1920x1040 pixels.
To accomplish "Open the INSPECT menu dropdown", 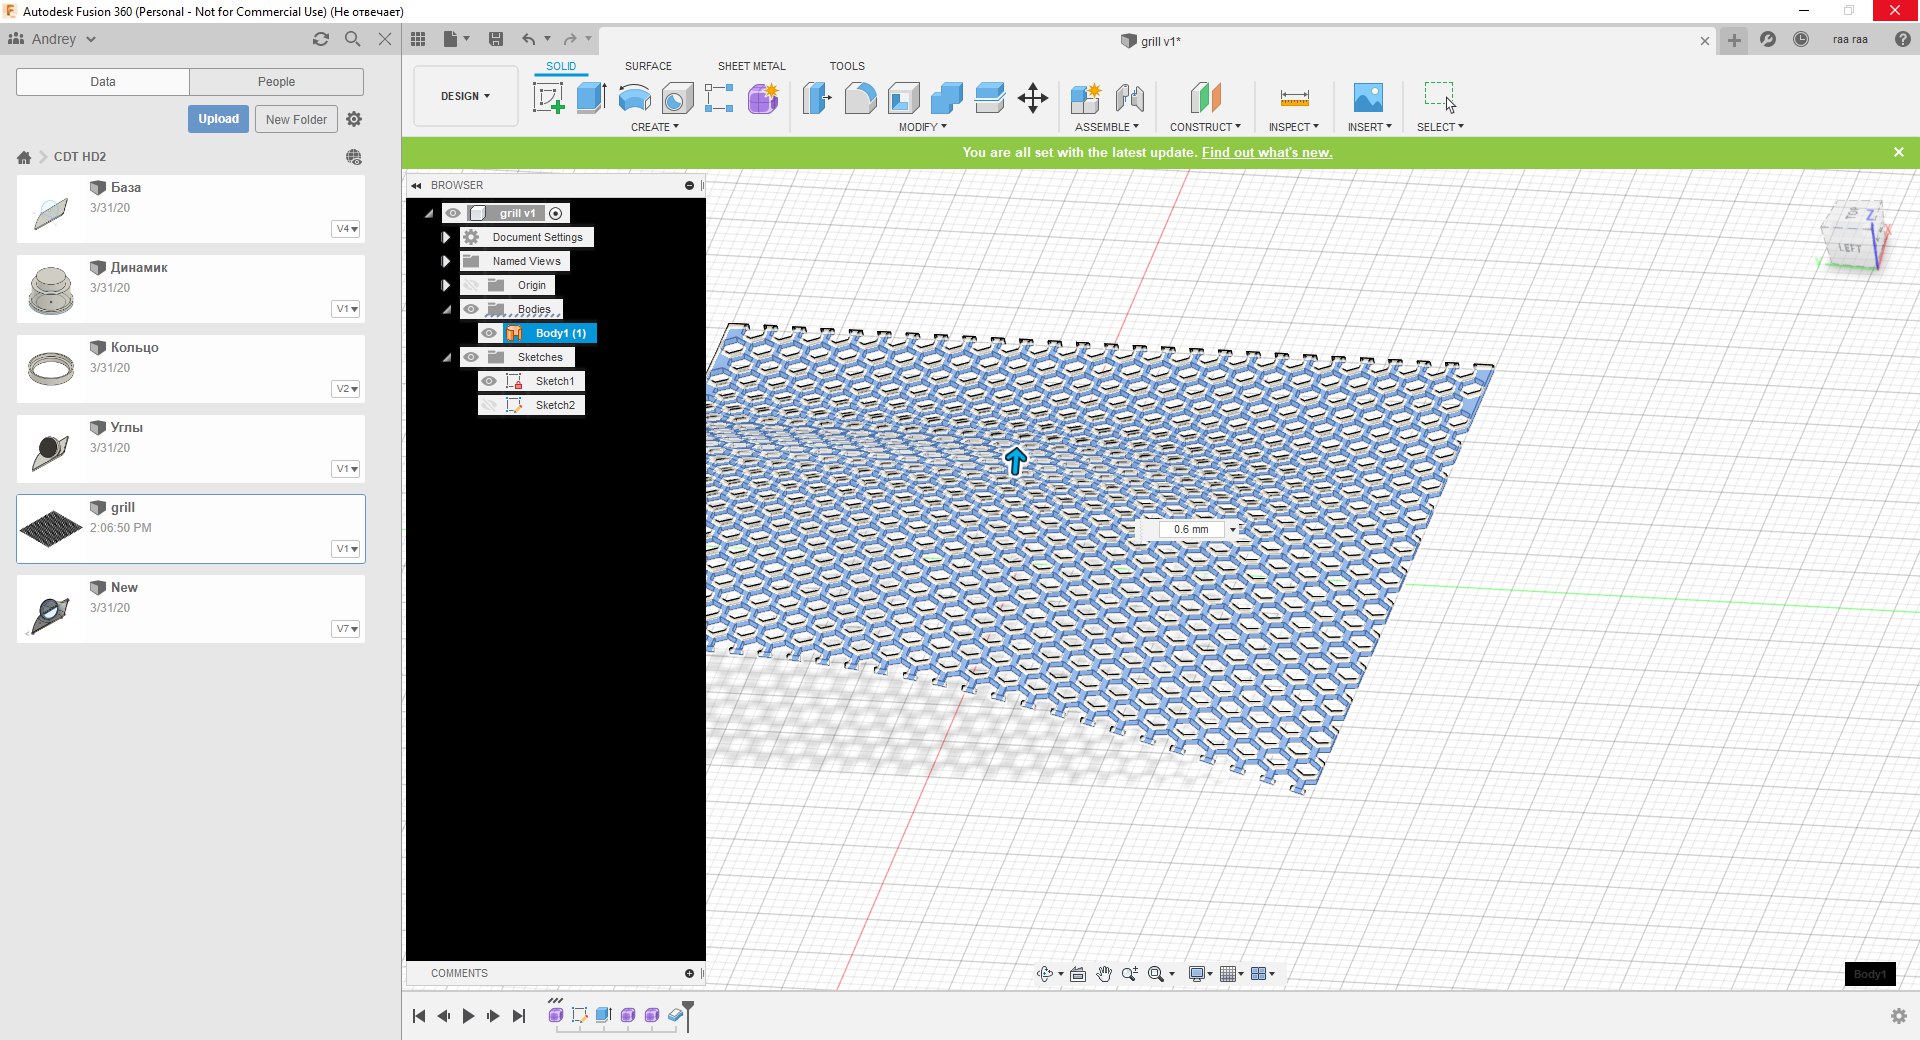I will (x=1293, y=127).
